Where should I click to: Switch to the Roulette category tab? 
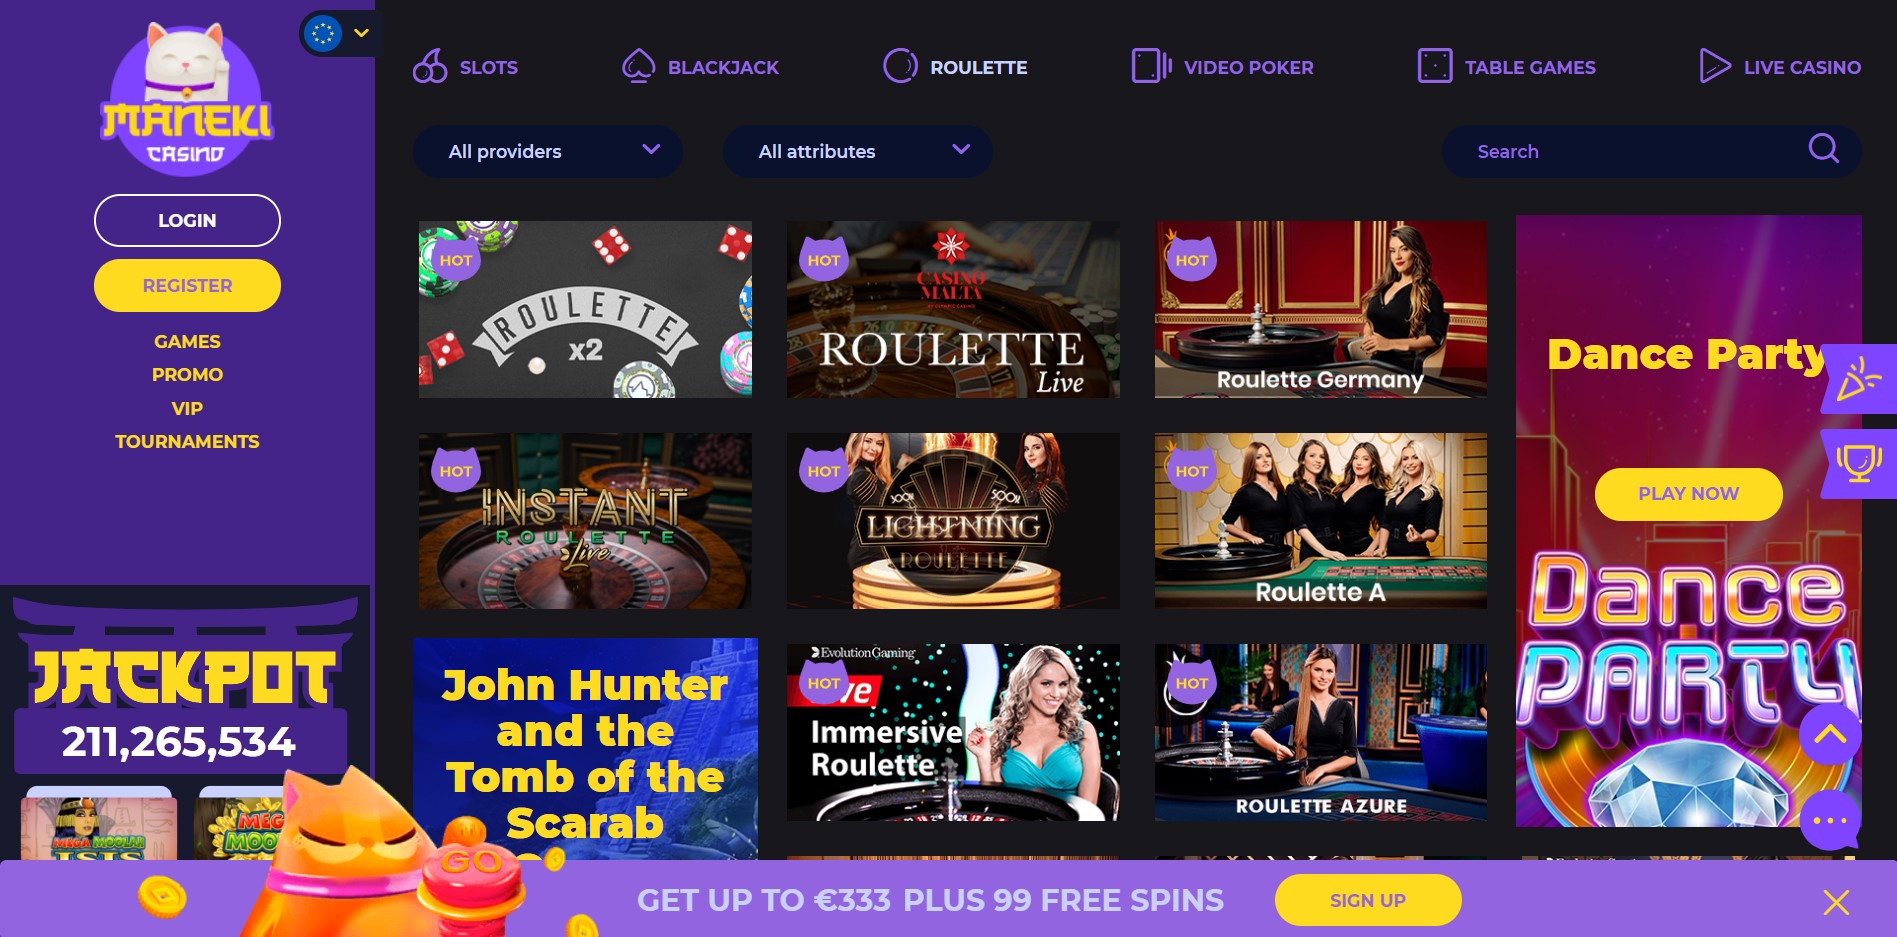(956, 67)
